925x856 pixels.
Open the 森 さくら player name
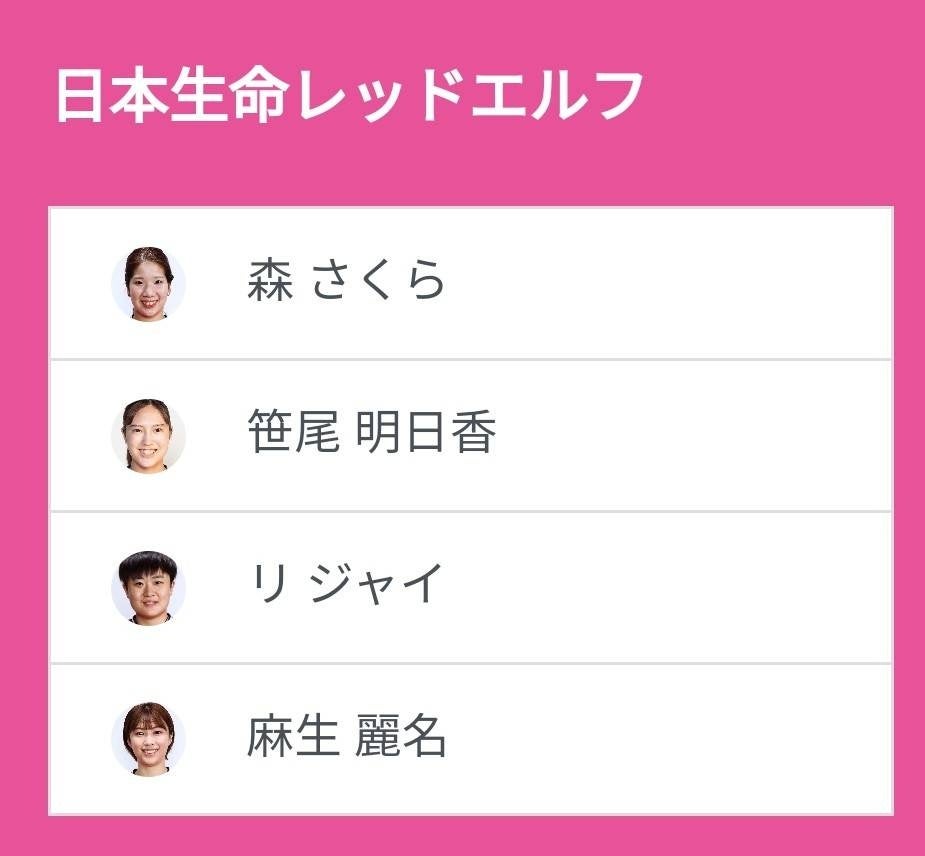[346, 282]
